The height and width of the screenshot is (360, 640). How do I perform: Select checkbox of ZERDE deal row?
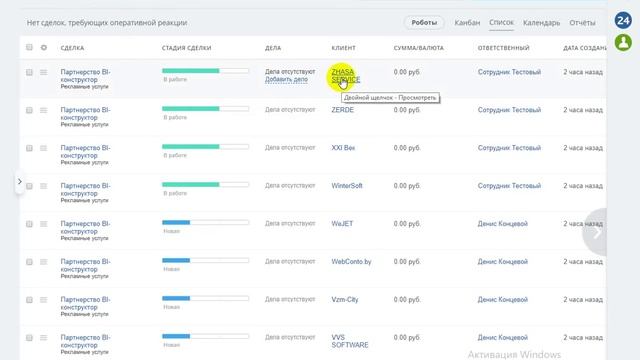29,110
